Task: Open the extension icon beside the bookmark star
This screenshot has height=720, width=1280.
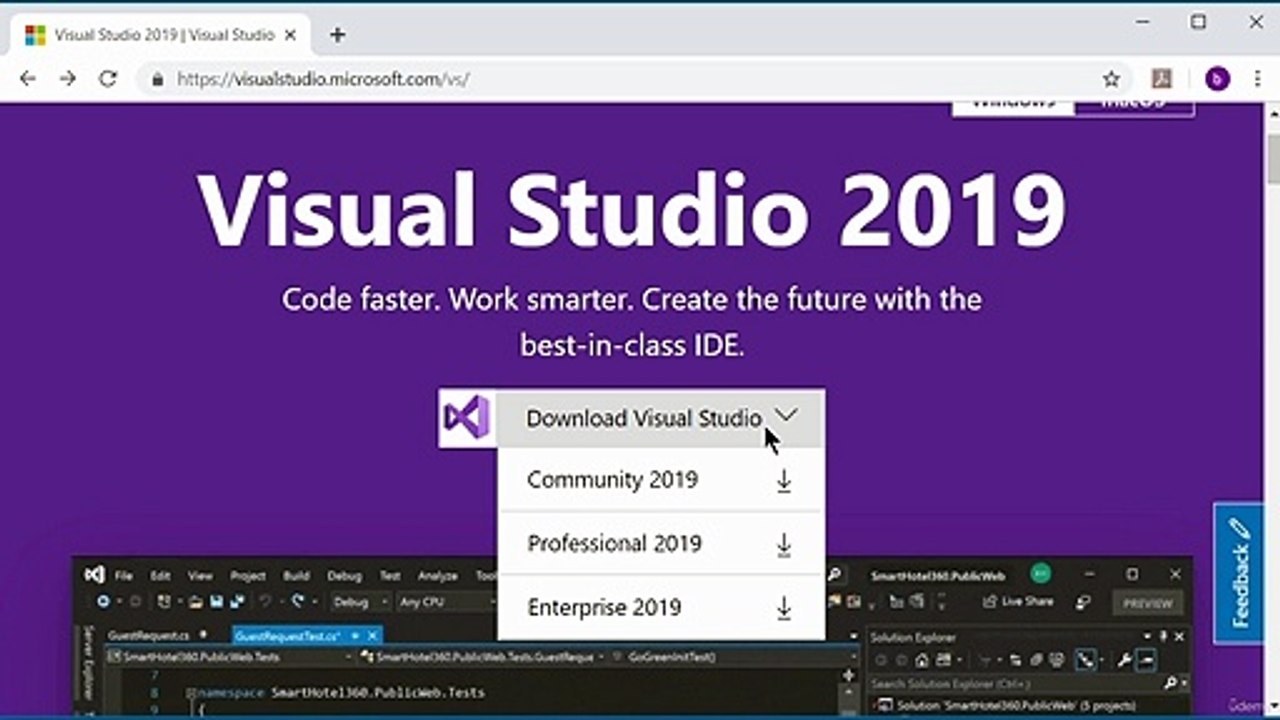Action: [1161, 79]
